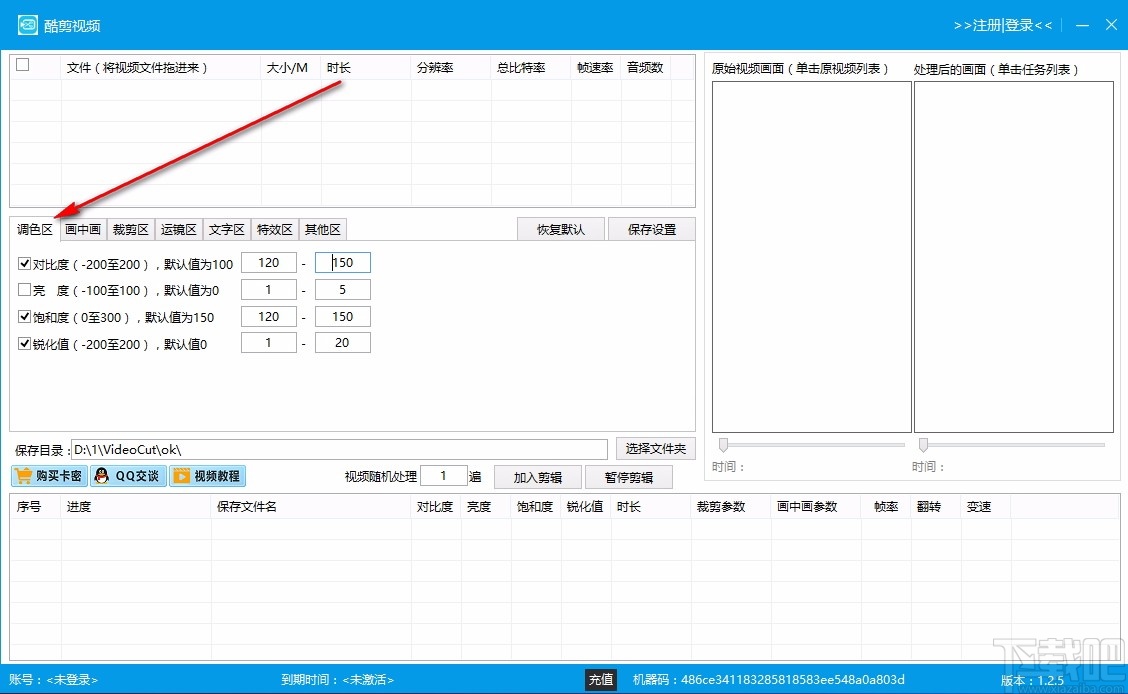Viewport: 1128px width, 694px height.
Task: Click the 变速 column header
Action: click(986, 507)
